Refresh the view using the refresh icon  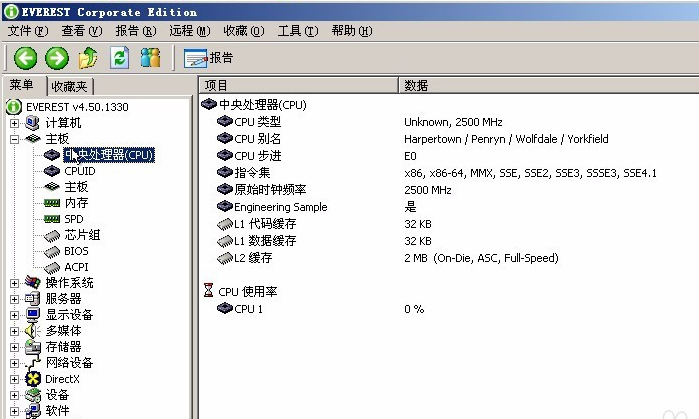click(x=119, y=58)
